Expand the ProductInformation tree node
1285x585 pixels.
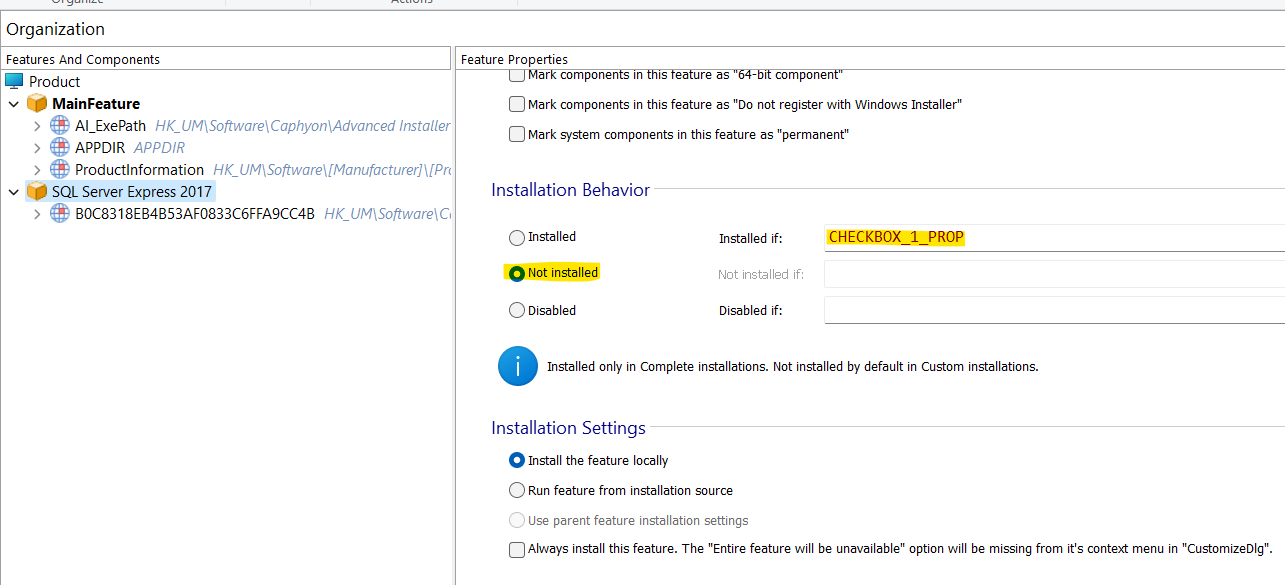pos(37,170)
